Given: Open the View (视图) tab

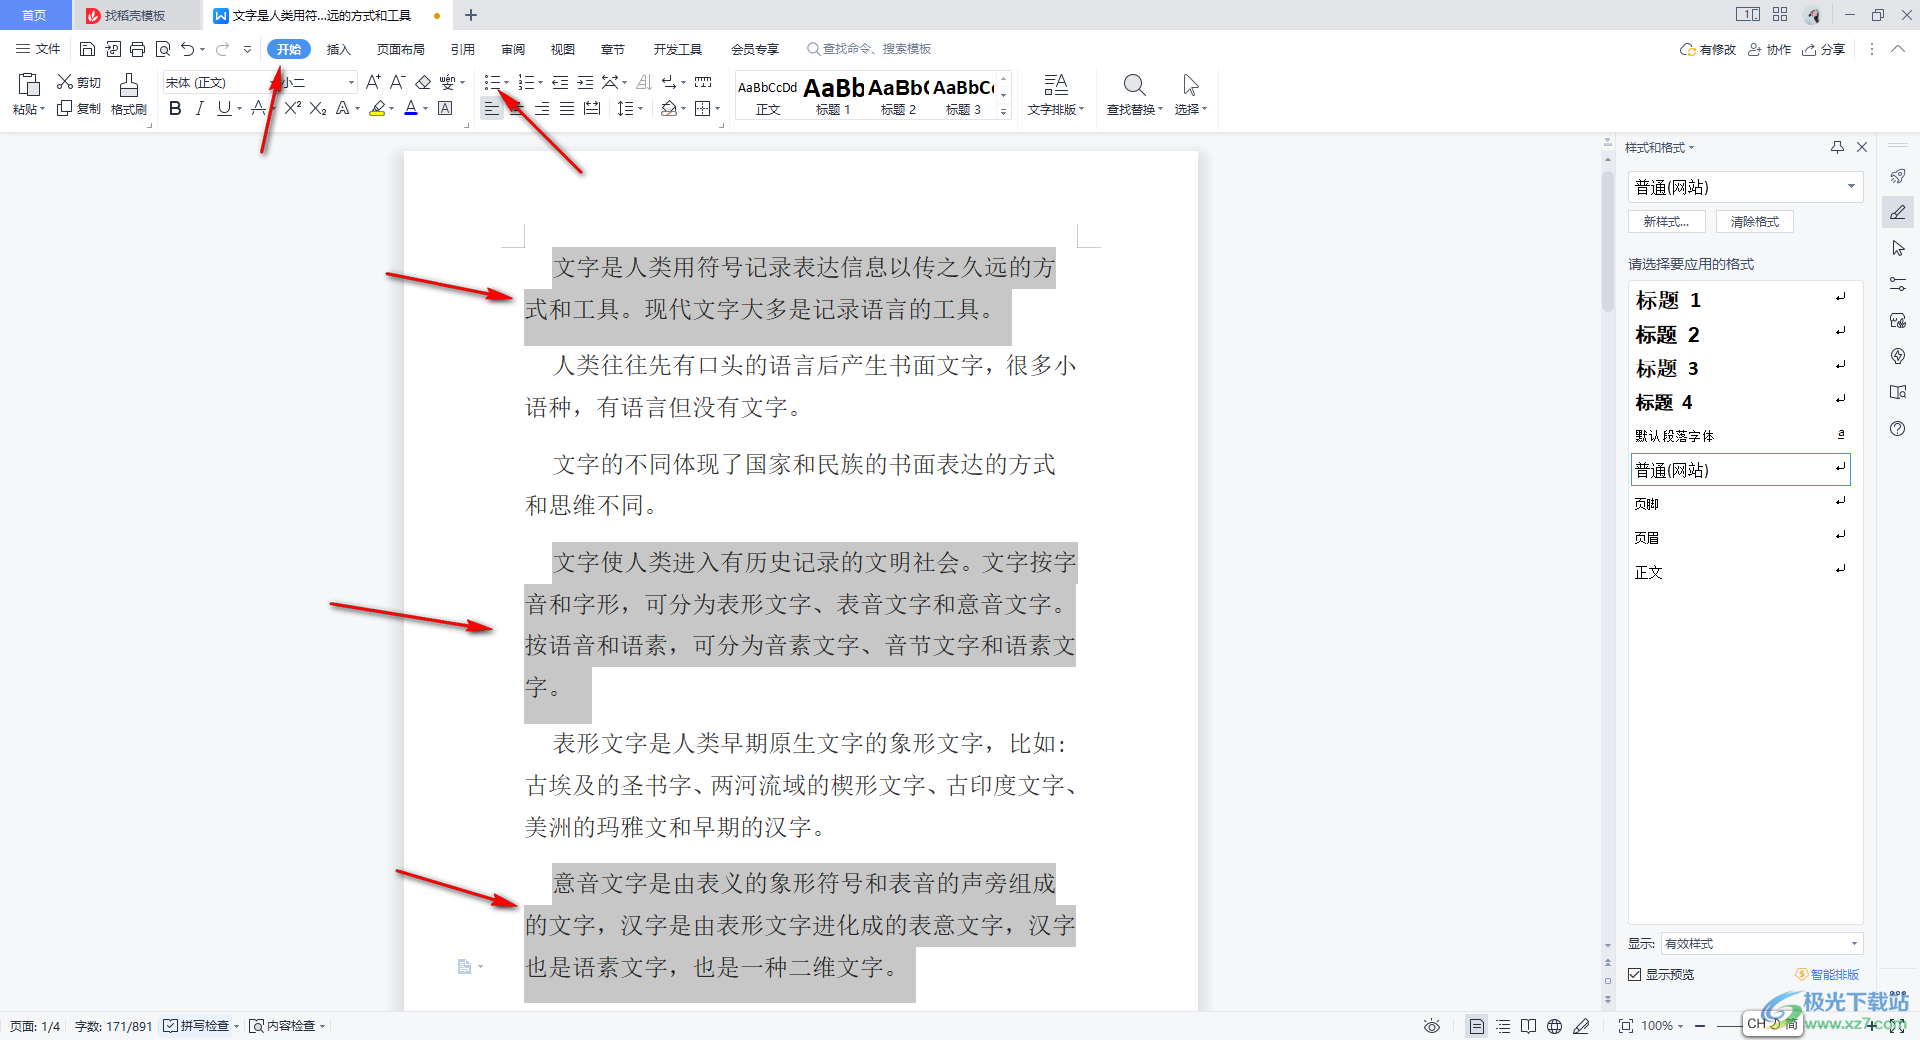Looking at the screenshot, I should coord(563,49).
